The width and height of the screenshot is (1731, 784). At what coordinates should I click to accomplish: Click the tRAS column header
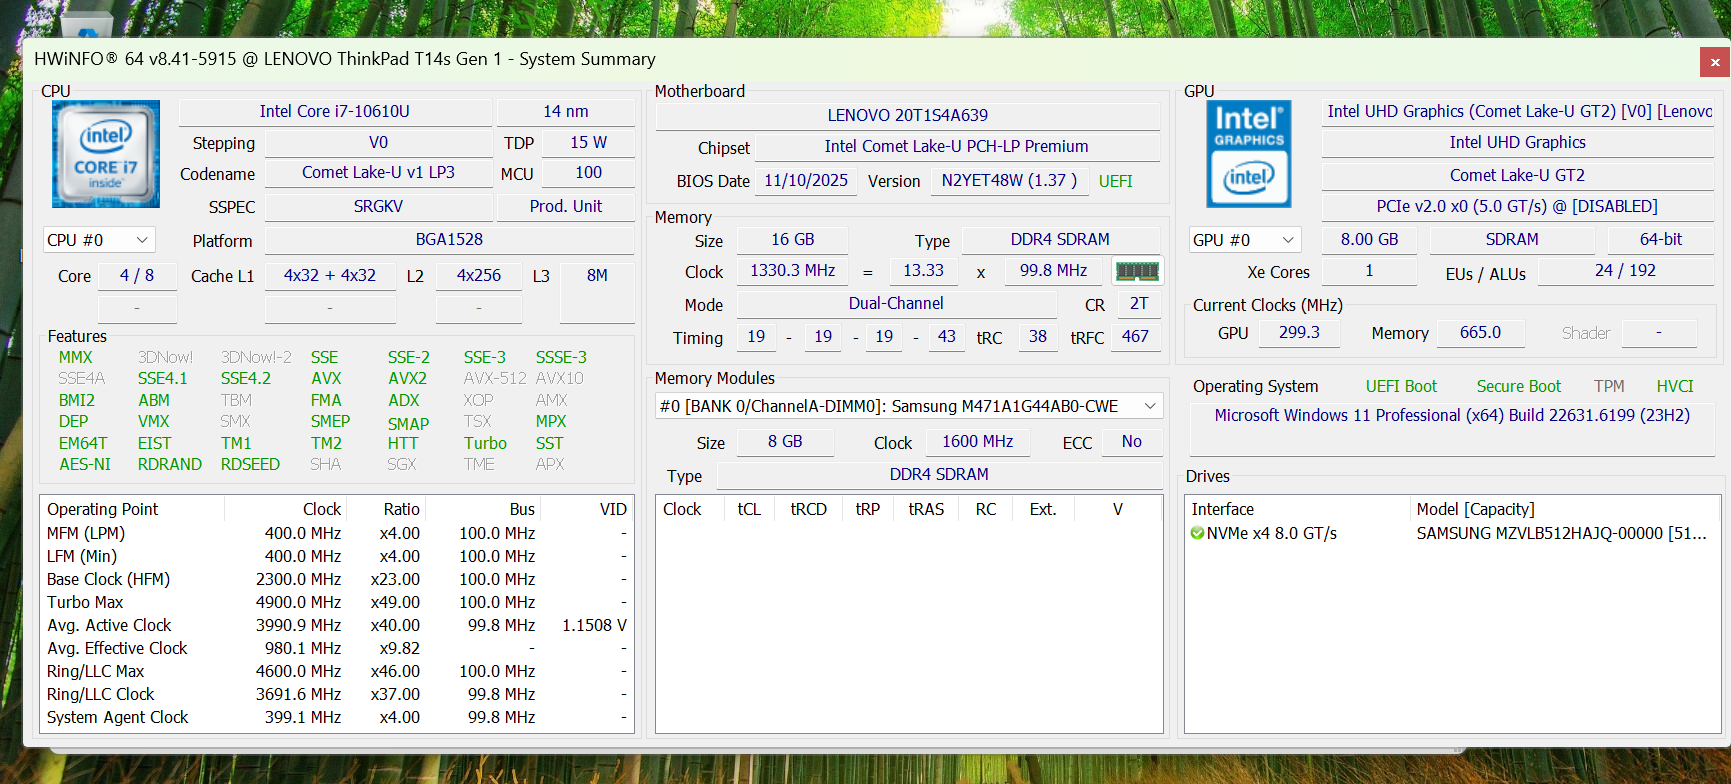click(x=926, y=510)
